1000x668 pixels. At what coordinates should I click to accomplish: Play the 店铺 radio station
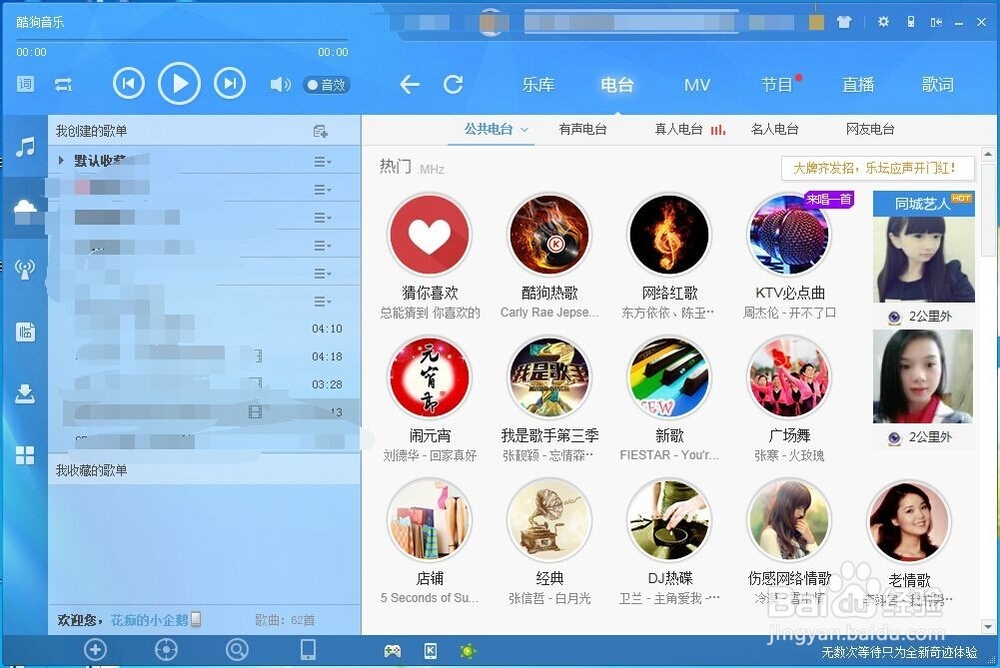(430, 521)
